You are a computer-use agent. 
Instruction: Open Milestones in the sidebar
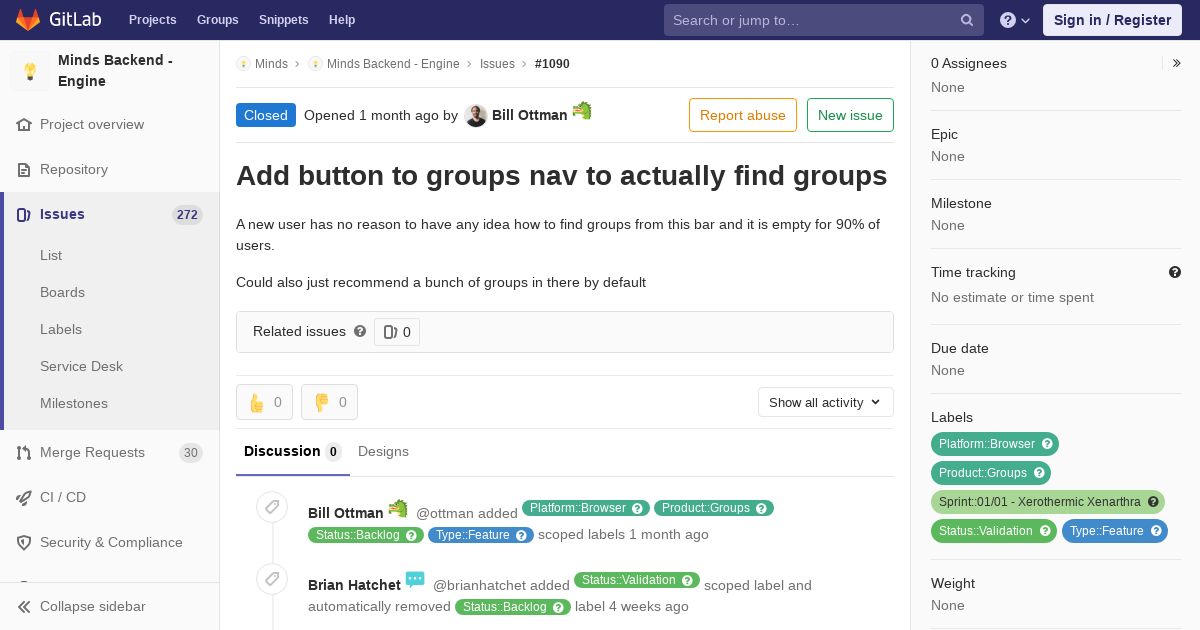coord(74,403)
